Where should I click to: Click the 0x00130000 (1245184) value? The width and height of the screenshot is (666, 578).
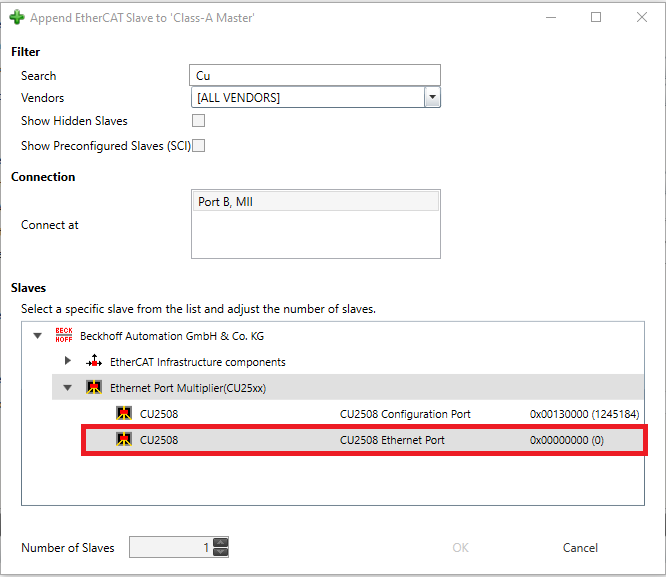[584, 414]
